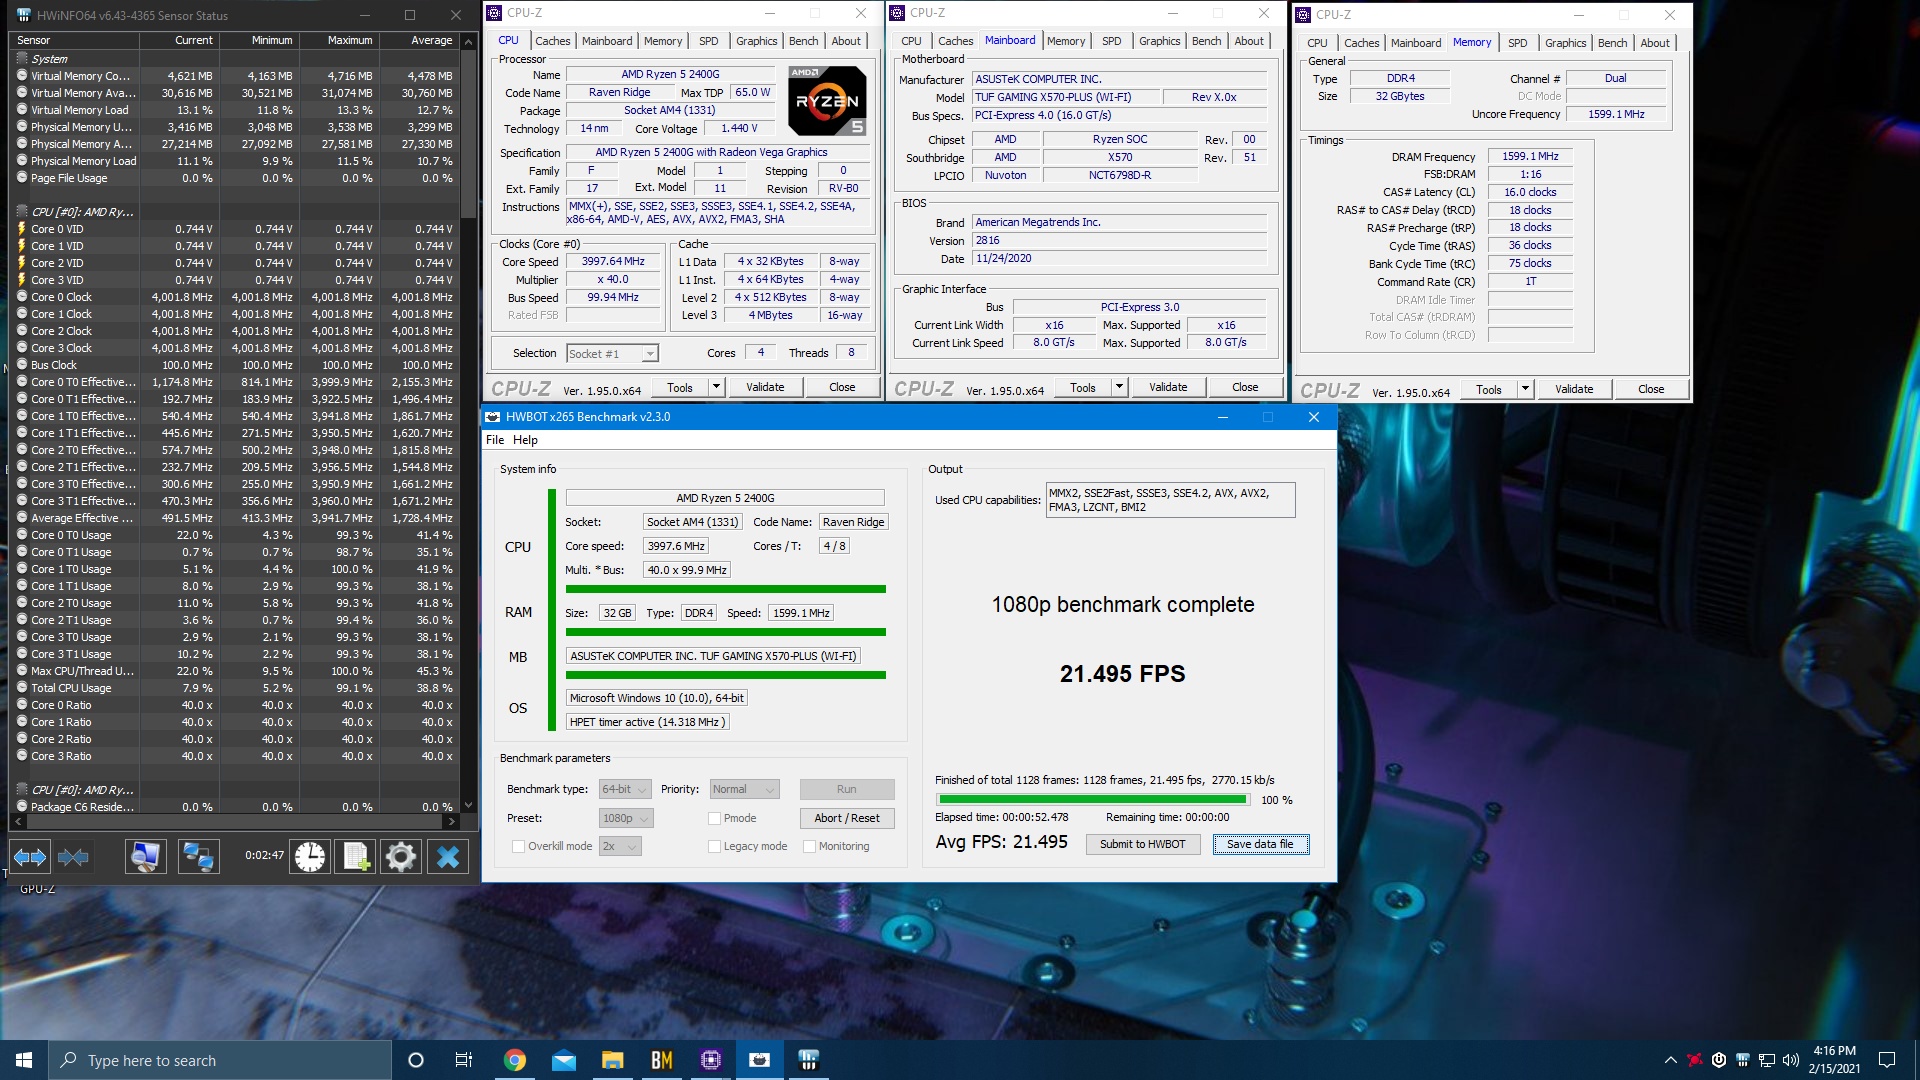Click Save data file button

(1260, 844)
